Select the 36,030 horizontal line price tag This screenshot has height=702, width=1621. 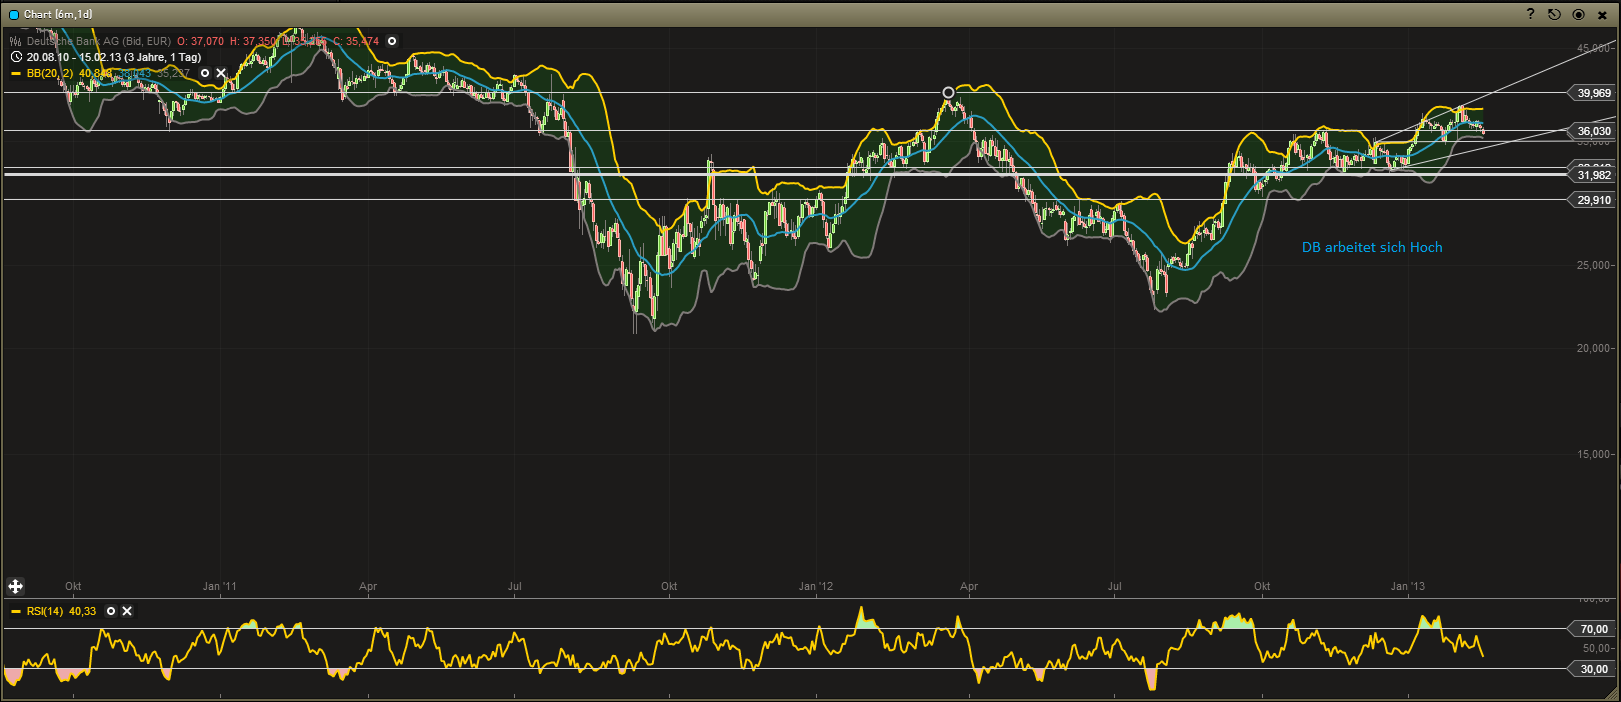tap(1593, 131)
